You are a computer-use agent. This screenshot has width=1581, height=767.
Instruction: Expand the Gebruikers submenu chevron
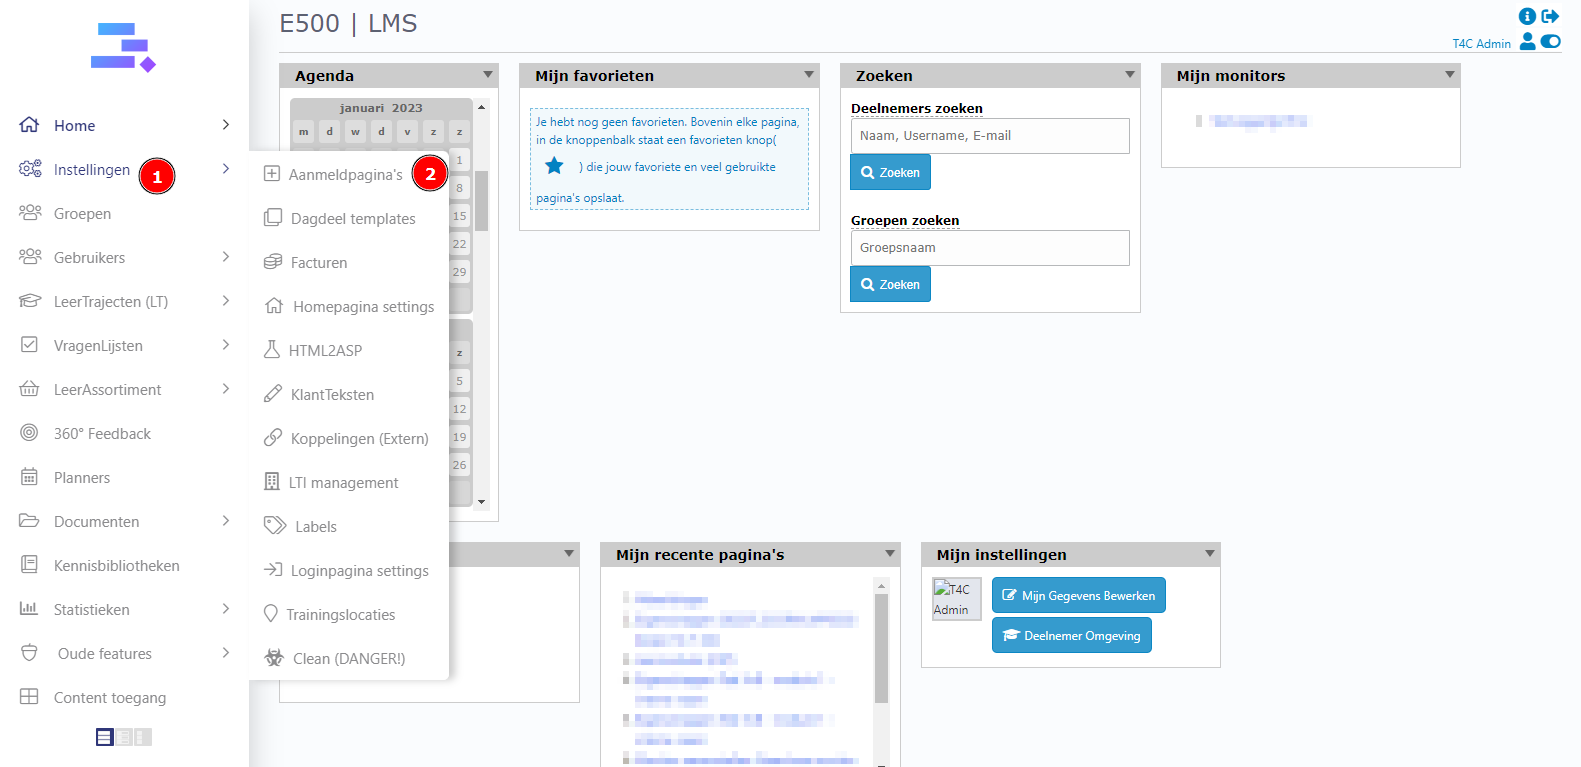click(226, 257)
